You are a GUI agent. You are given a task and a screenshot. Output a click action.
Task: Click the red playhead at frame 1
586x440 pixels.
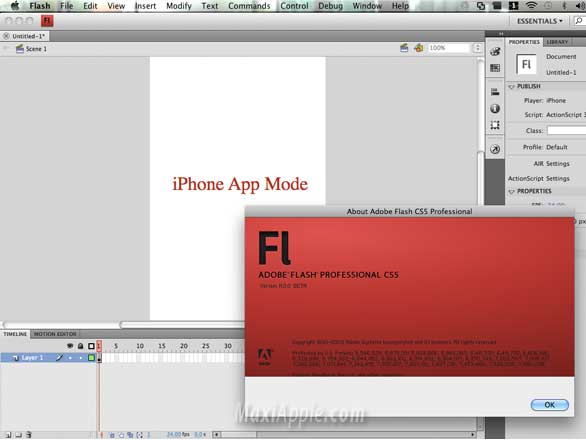pyautogui.click(x=99, y=345)
